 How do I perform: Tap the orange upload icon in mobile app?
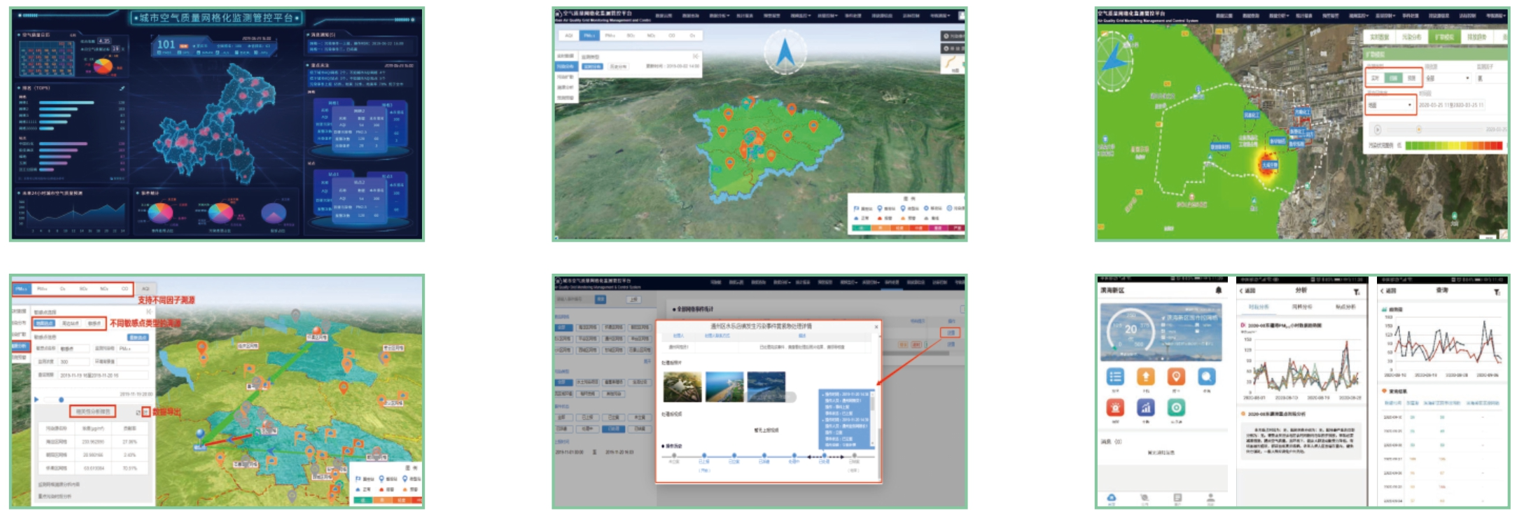coord(1146,377)
